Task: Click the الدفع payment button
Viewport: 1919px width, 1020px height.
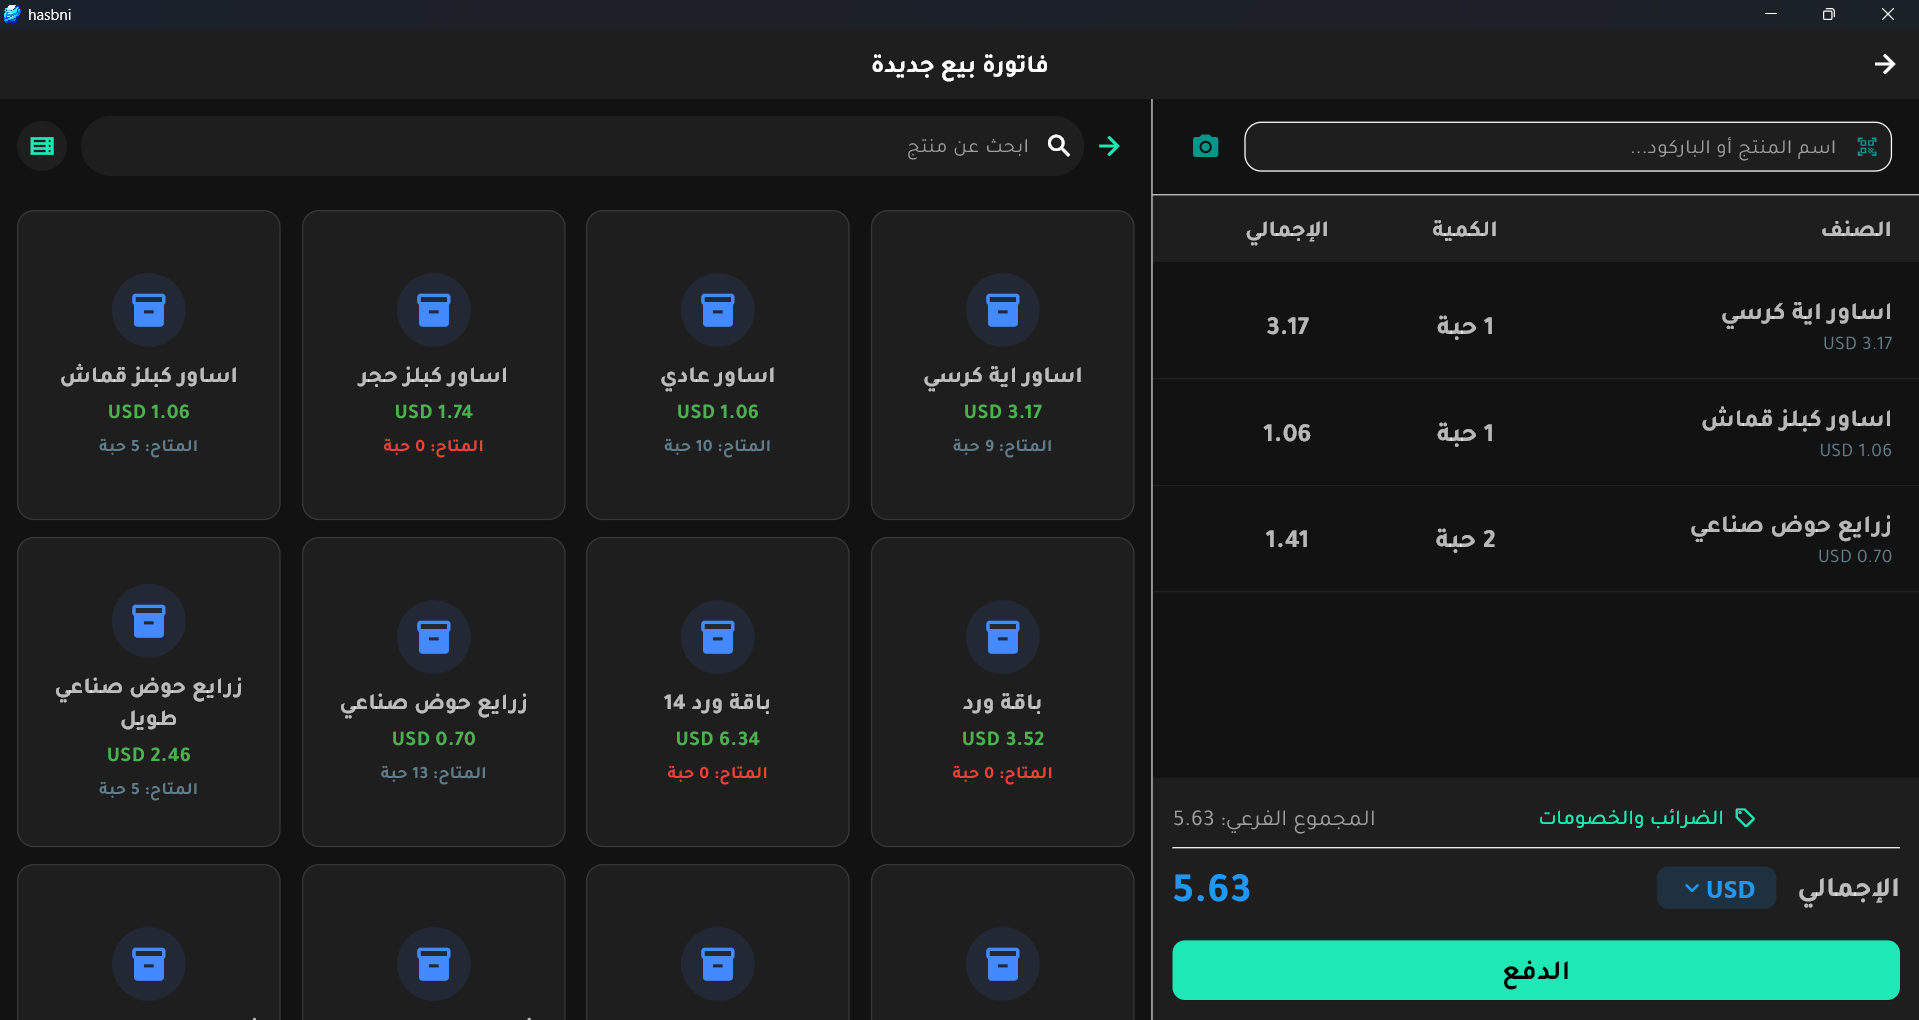Action: [1536, 970]
